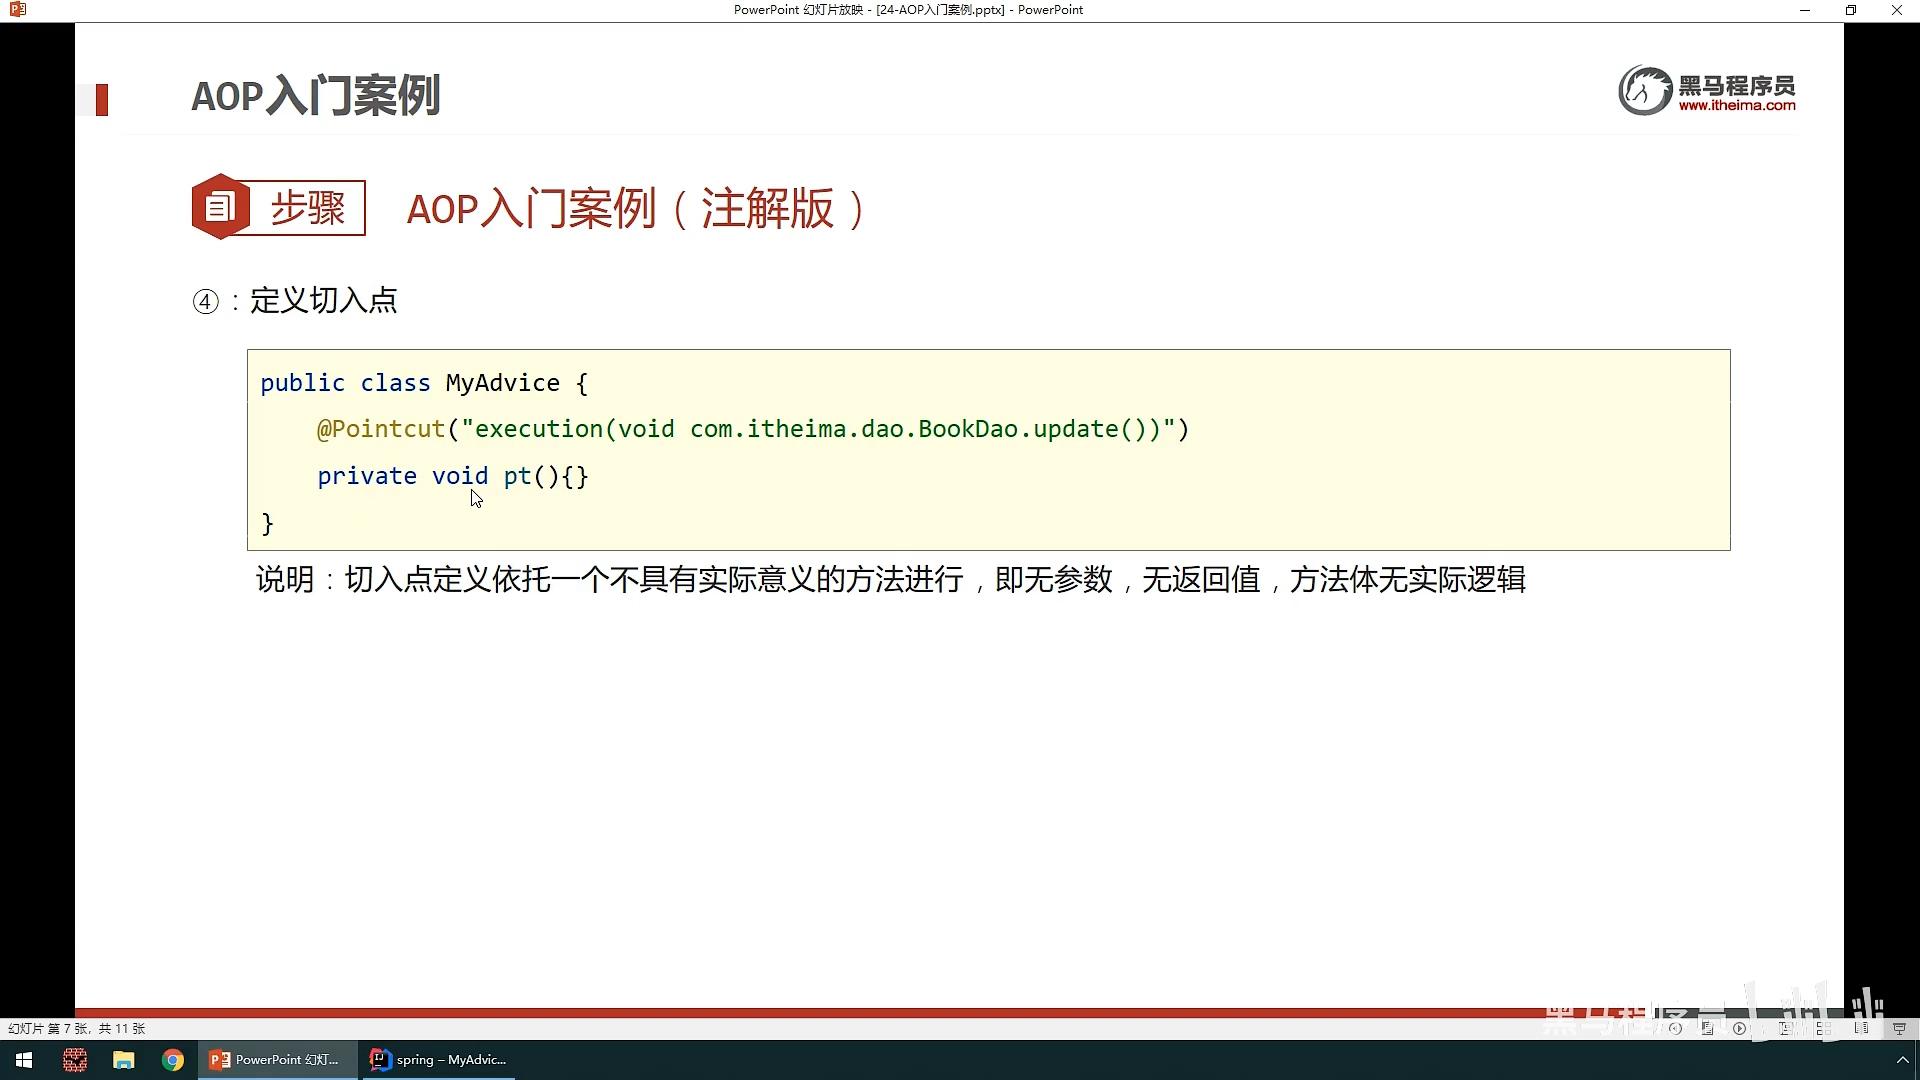Viewport: 1920px width, 1080px height.
Task: Switch to Normal view icon
Action: [1785, 1028]
